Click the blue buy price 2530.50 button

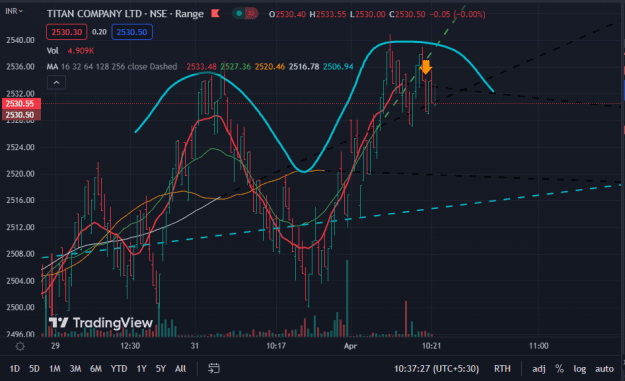[x=132, y=32]
